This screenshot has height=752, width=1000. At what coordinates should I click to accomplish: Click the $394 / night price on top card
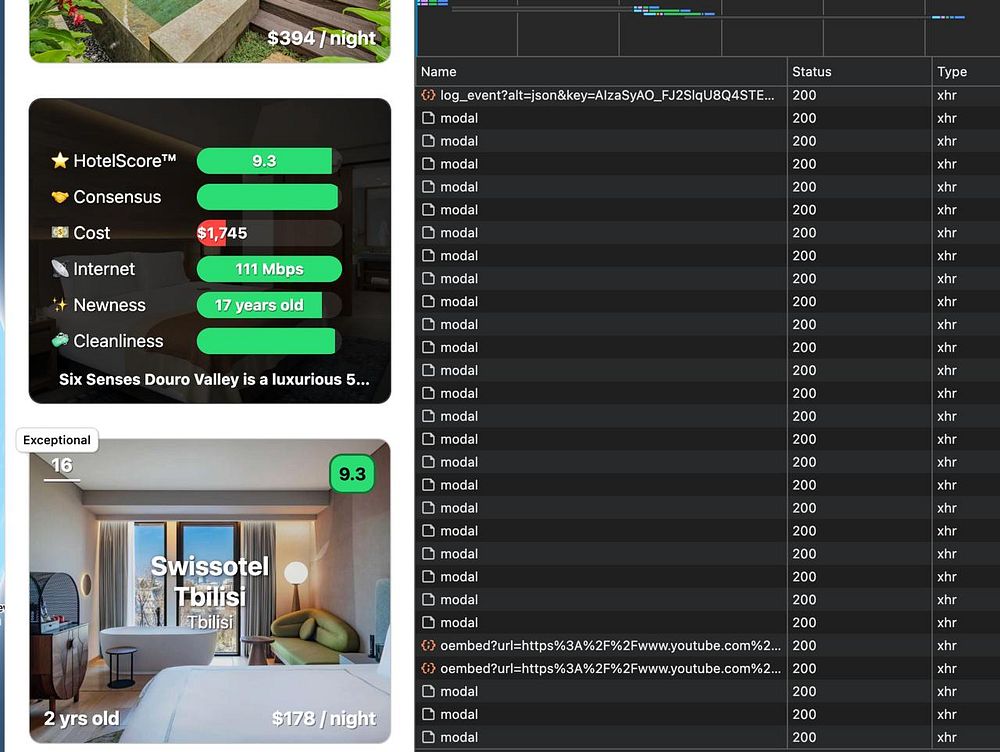[x=321, y=38]
